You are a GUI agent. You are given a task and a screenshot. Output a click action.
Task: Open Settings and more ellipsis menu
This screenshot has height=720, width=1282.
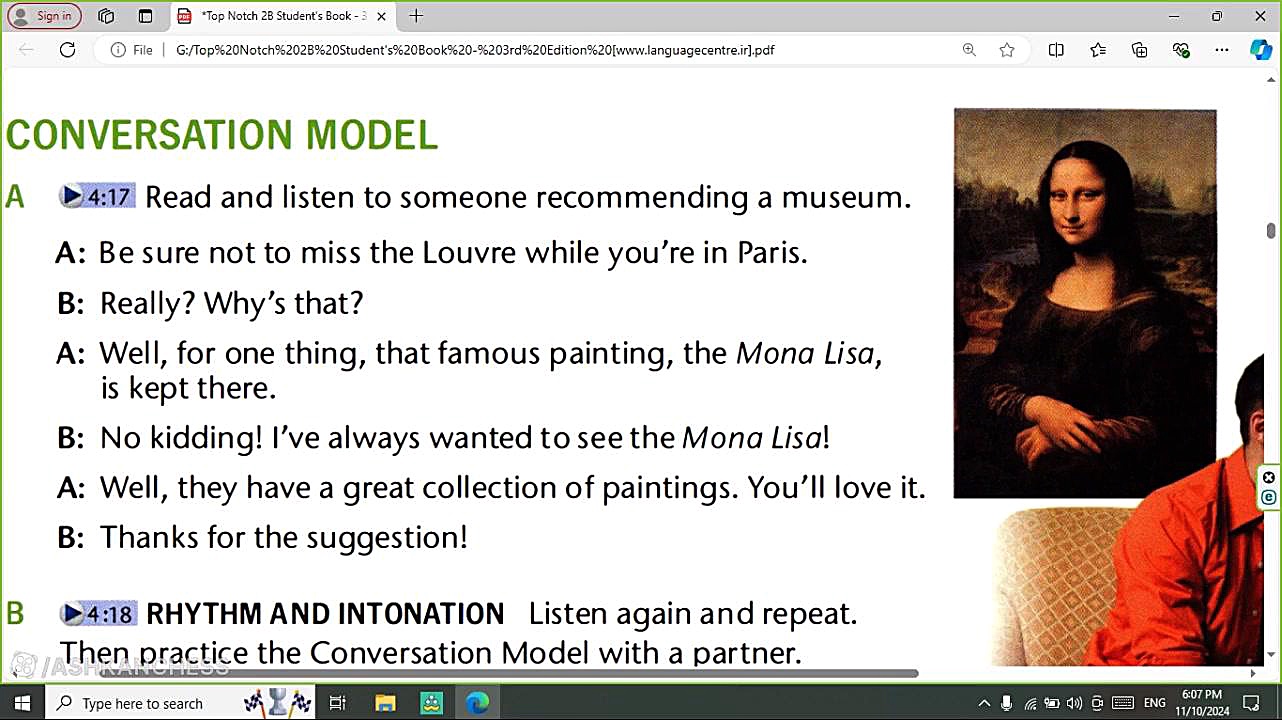pos(1222,50)
